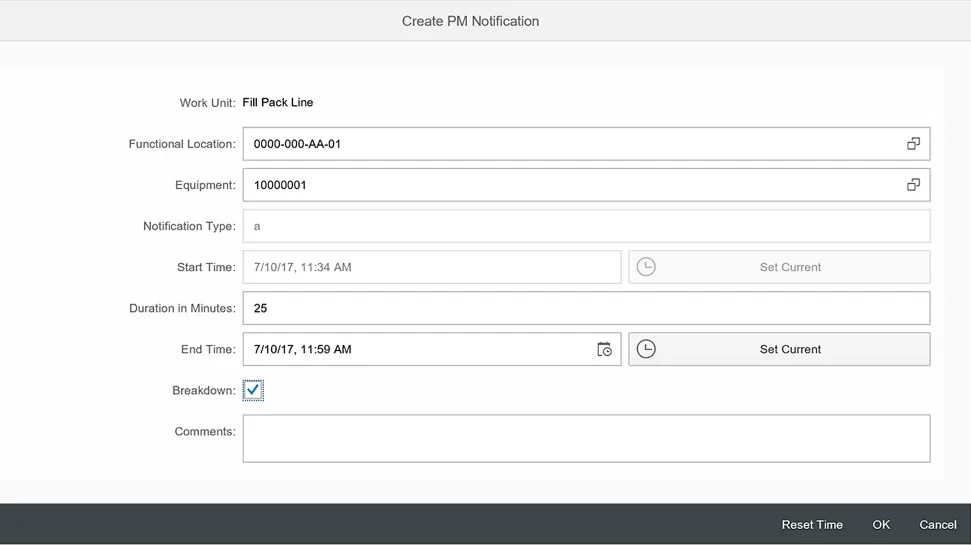Confirm the notification with OK
971x545 pixels.
881,525
